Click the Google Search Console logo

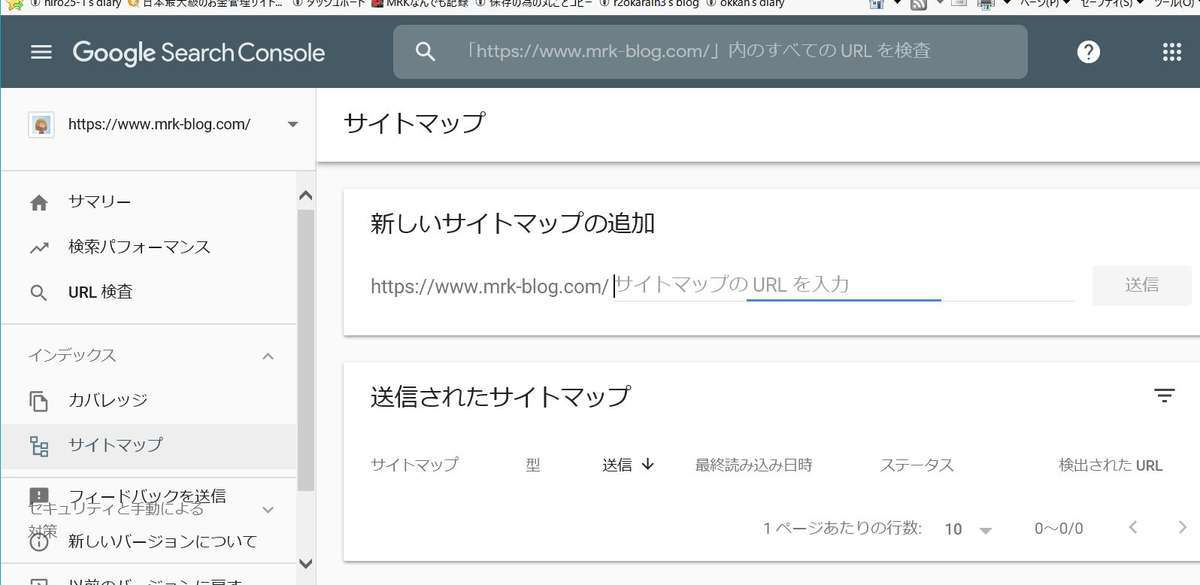(198, 52)
